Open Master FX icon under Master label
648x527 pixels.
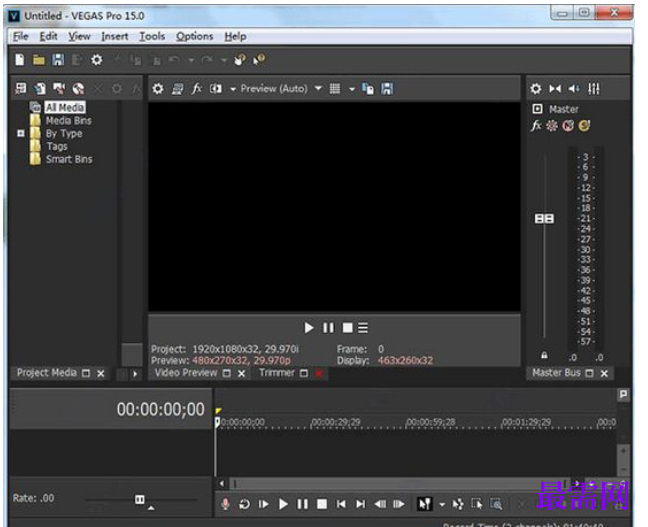click(536, 125)
